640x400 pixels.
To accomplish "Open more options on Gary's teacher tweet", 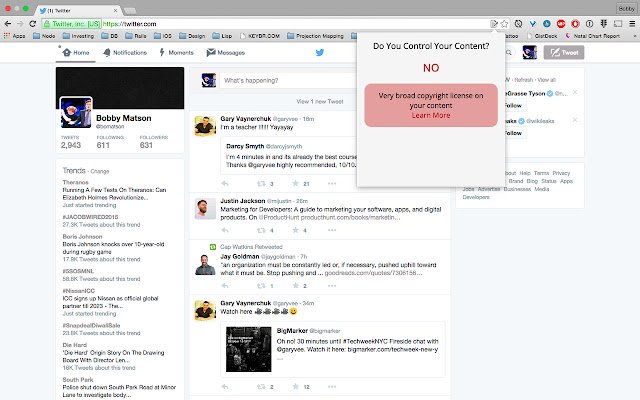I will point(332,184).
